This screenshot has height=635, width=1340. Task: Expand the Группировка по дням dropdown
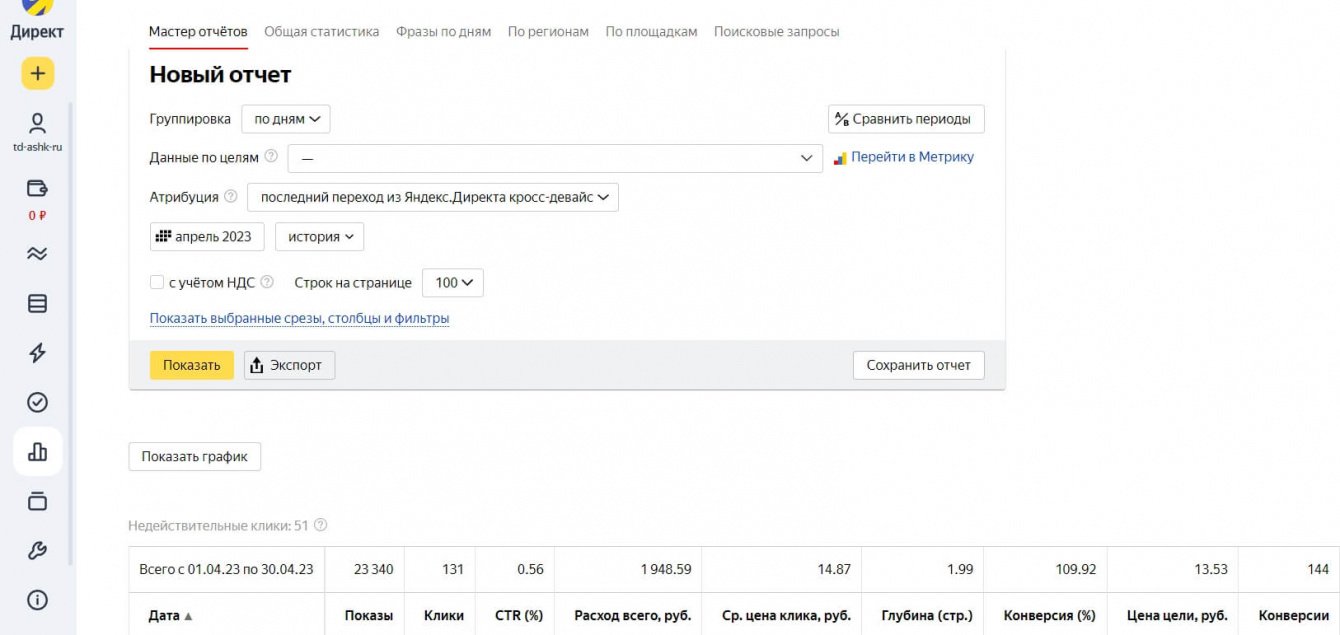point(286,119)
